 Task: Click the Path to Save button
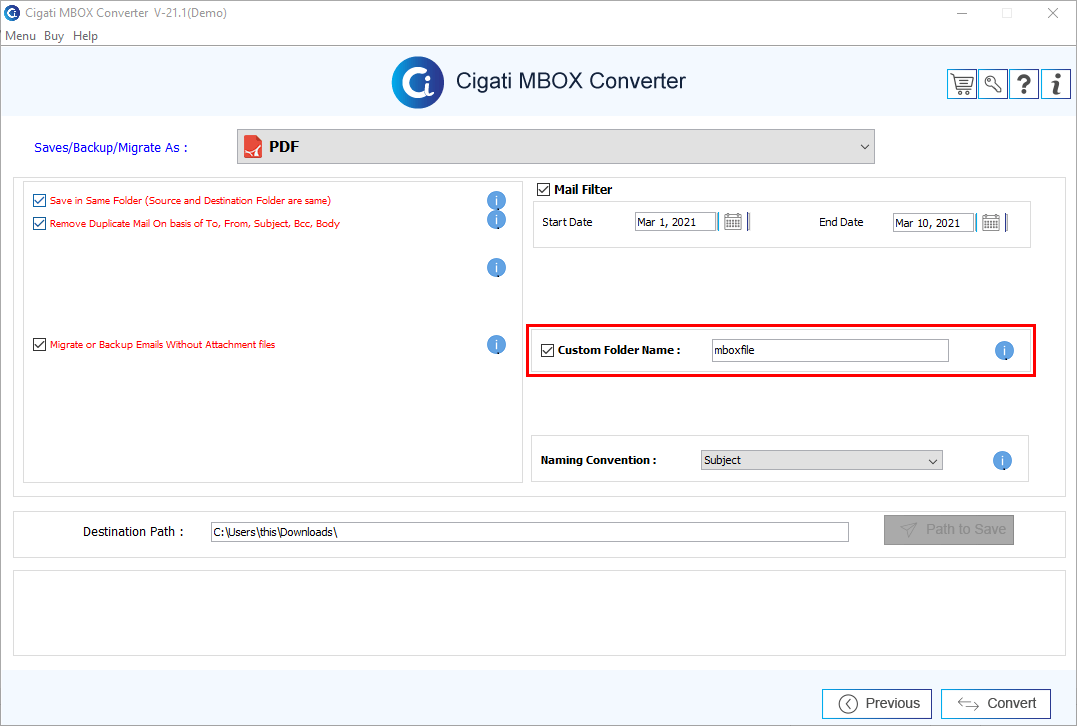coord(949,530)
